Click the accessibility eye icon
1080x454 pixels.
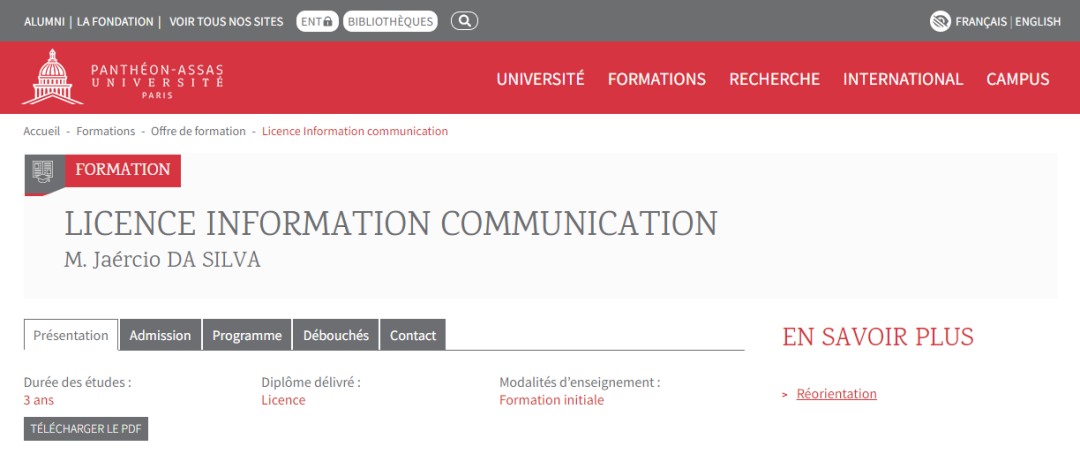click(x=940, y=21)
